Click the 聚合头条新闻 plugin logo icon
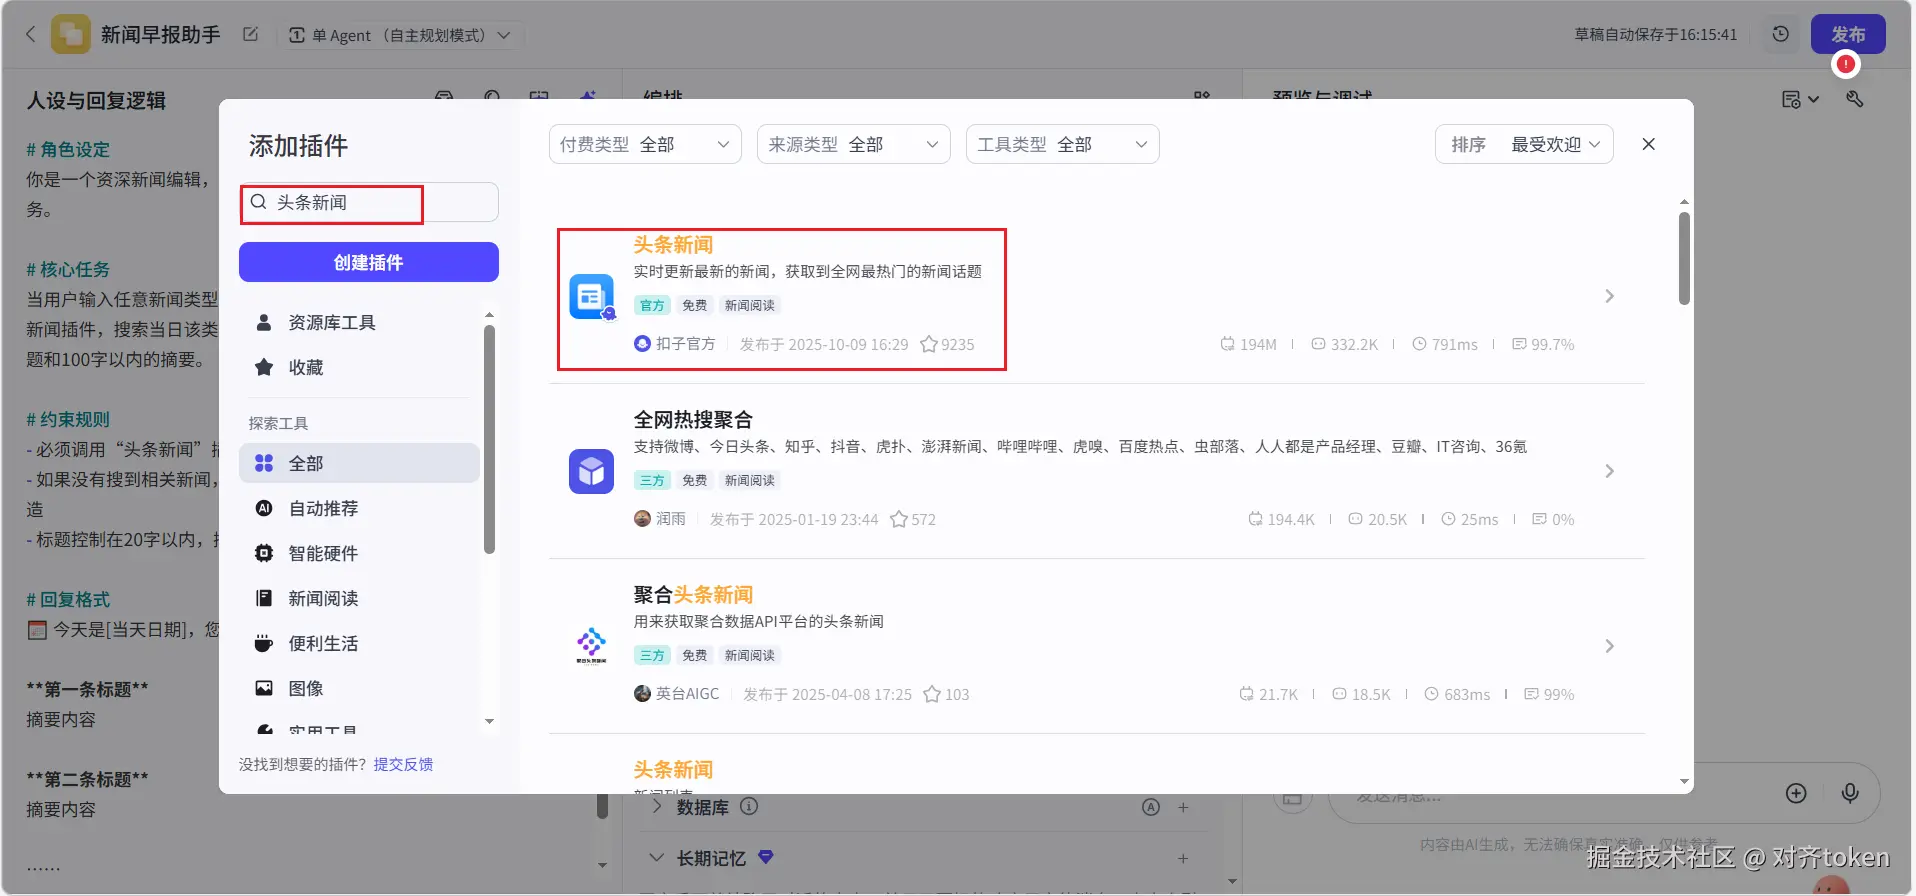 pyautogui.click(x=592, y=646)
